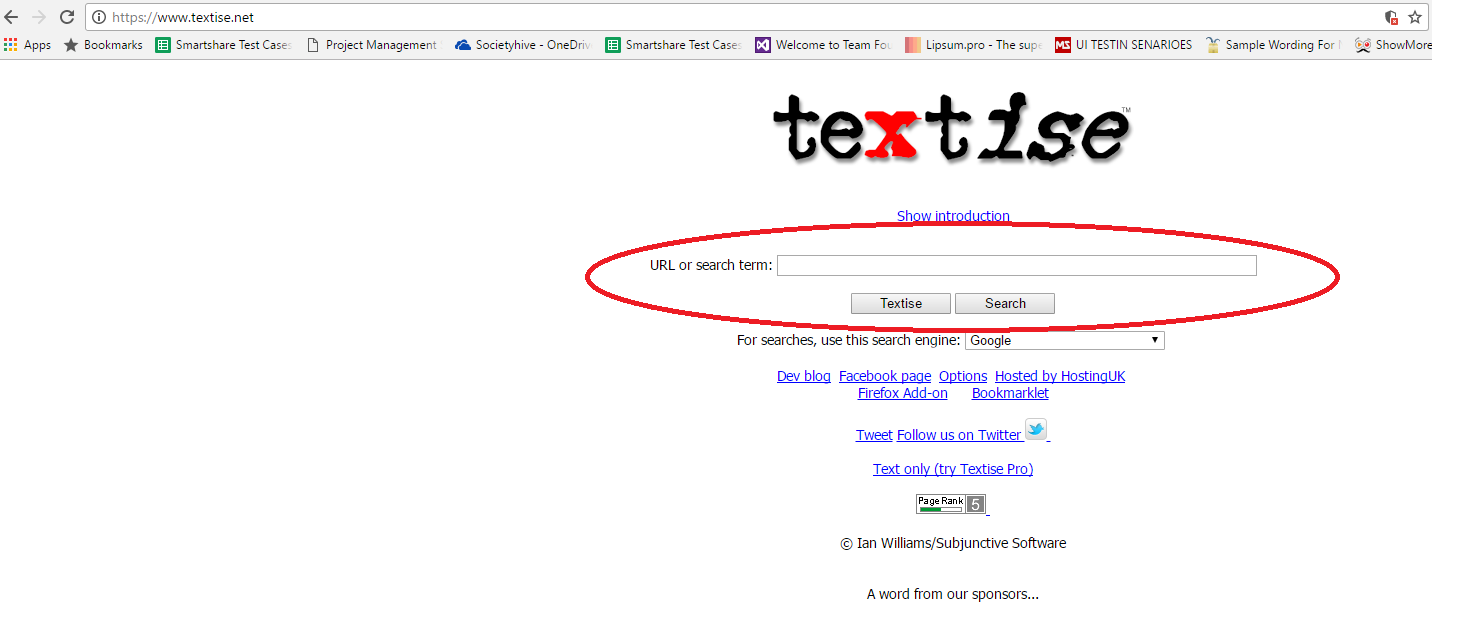Click the browser back arrow
Screen dimensions: 1471x617
coord(12,17)
